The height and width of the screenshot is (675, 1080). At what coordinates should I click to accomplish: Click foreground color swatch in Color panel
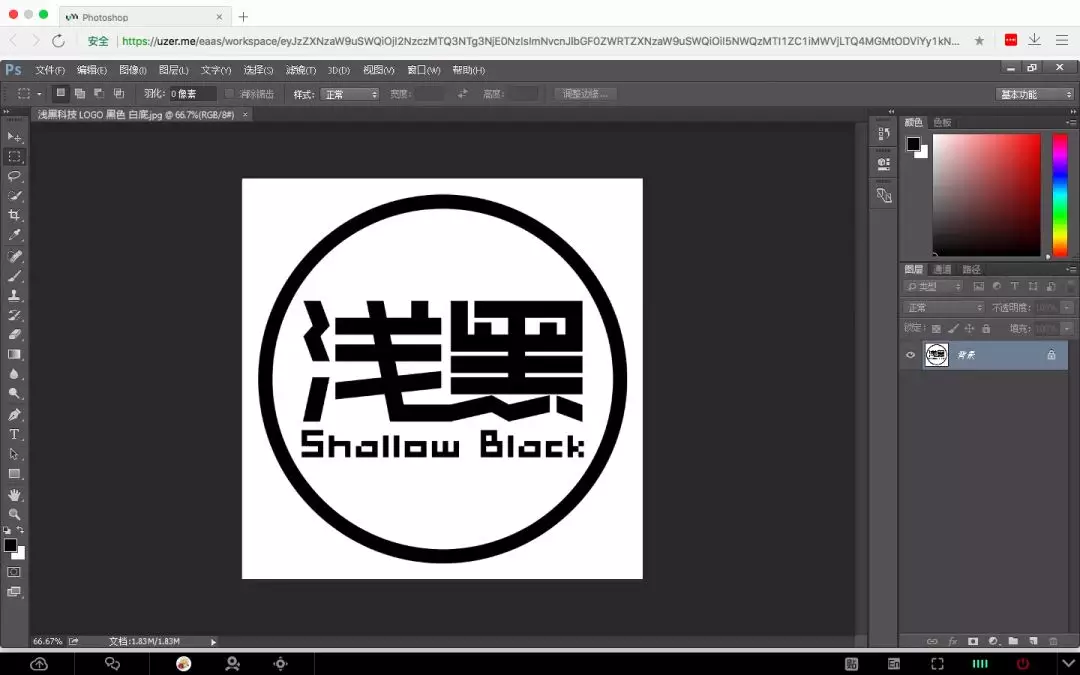tap(913, 143)
